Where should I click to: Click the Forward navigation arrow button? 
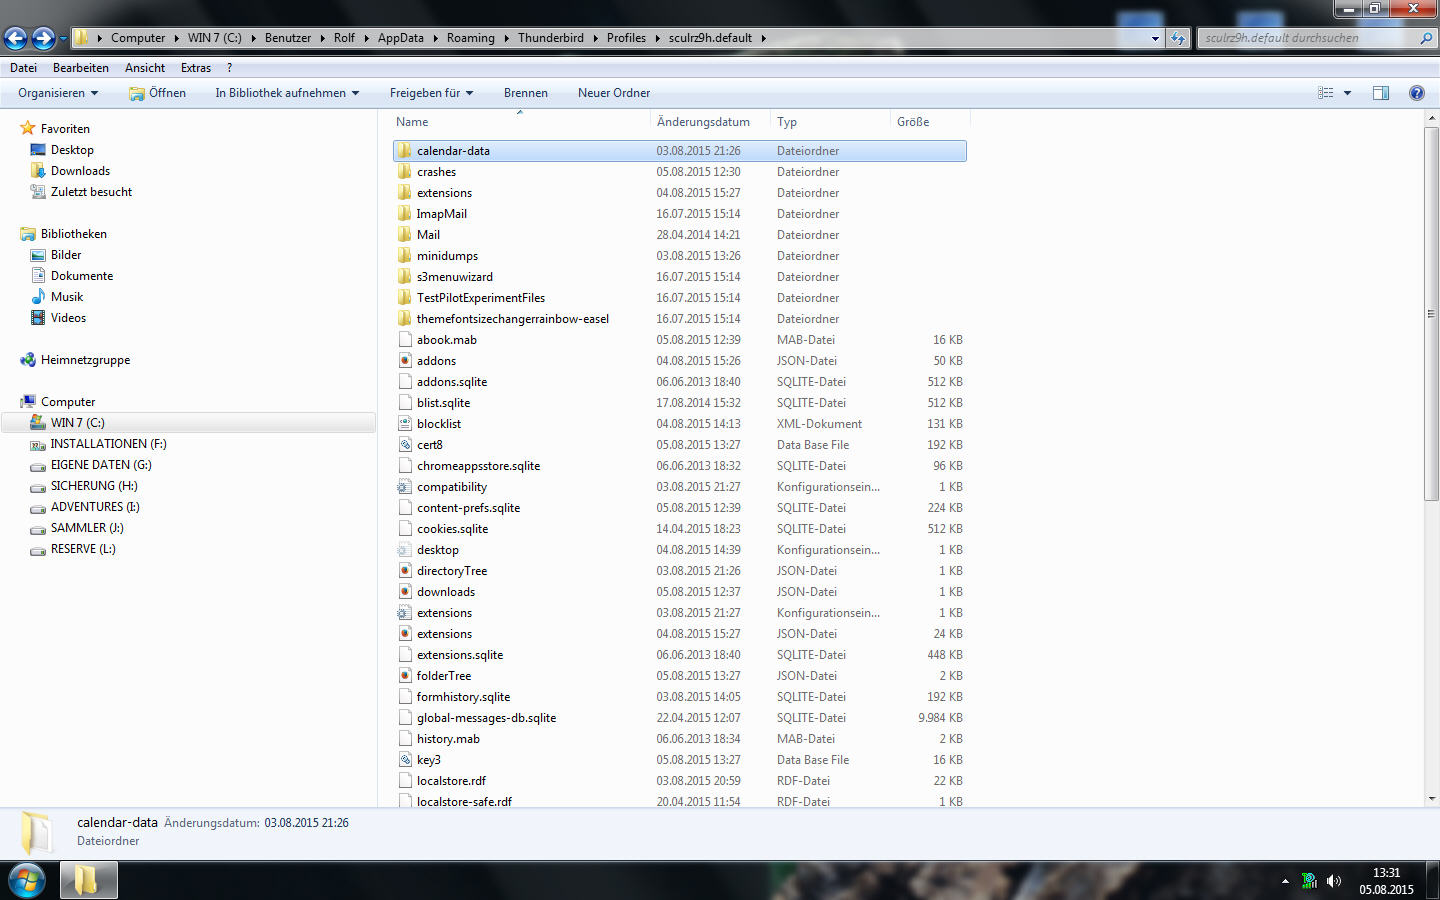click(x=43, y=38)
